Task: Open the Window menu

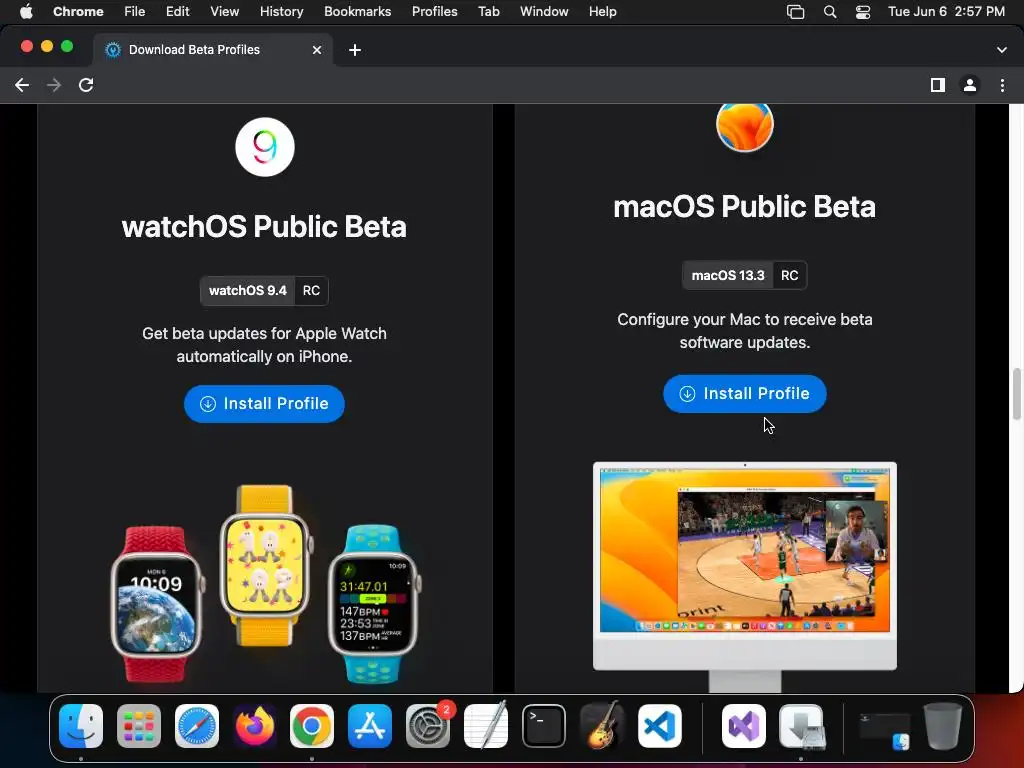Action: tap(544, 12)
